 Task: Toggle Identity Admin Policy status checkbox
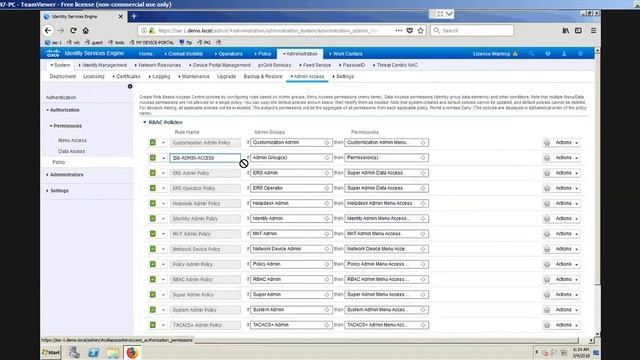[153, 219]
